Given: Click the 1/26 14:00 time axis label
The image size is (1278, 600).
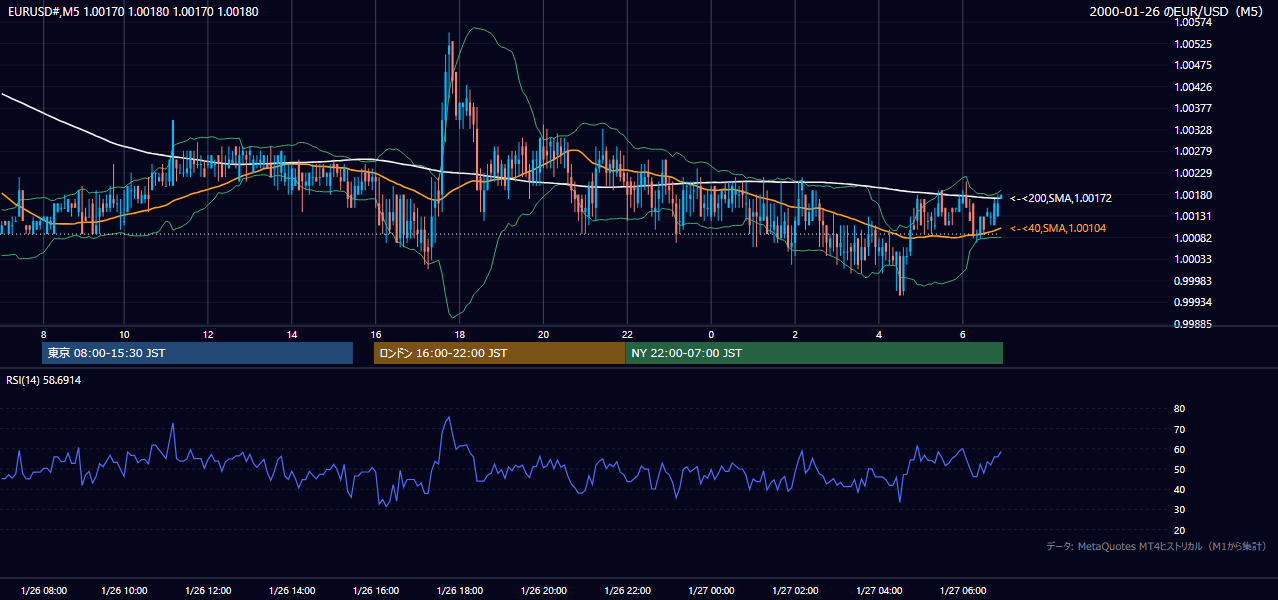Looking at the screenshot, I should [293, 591].
